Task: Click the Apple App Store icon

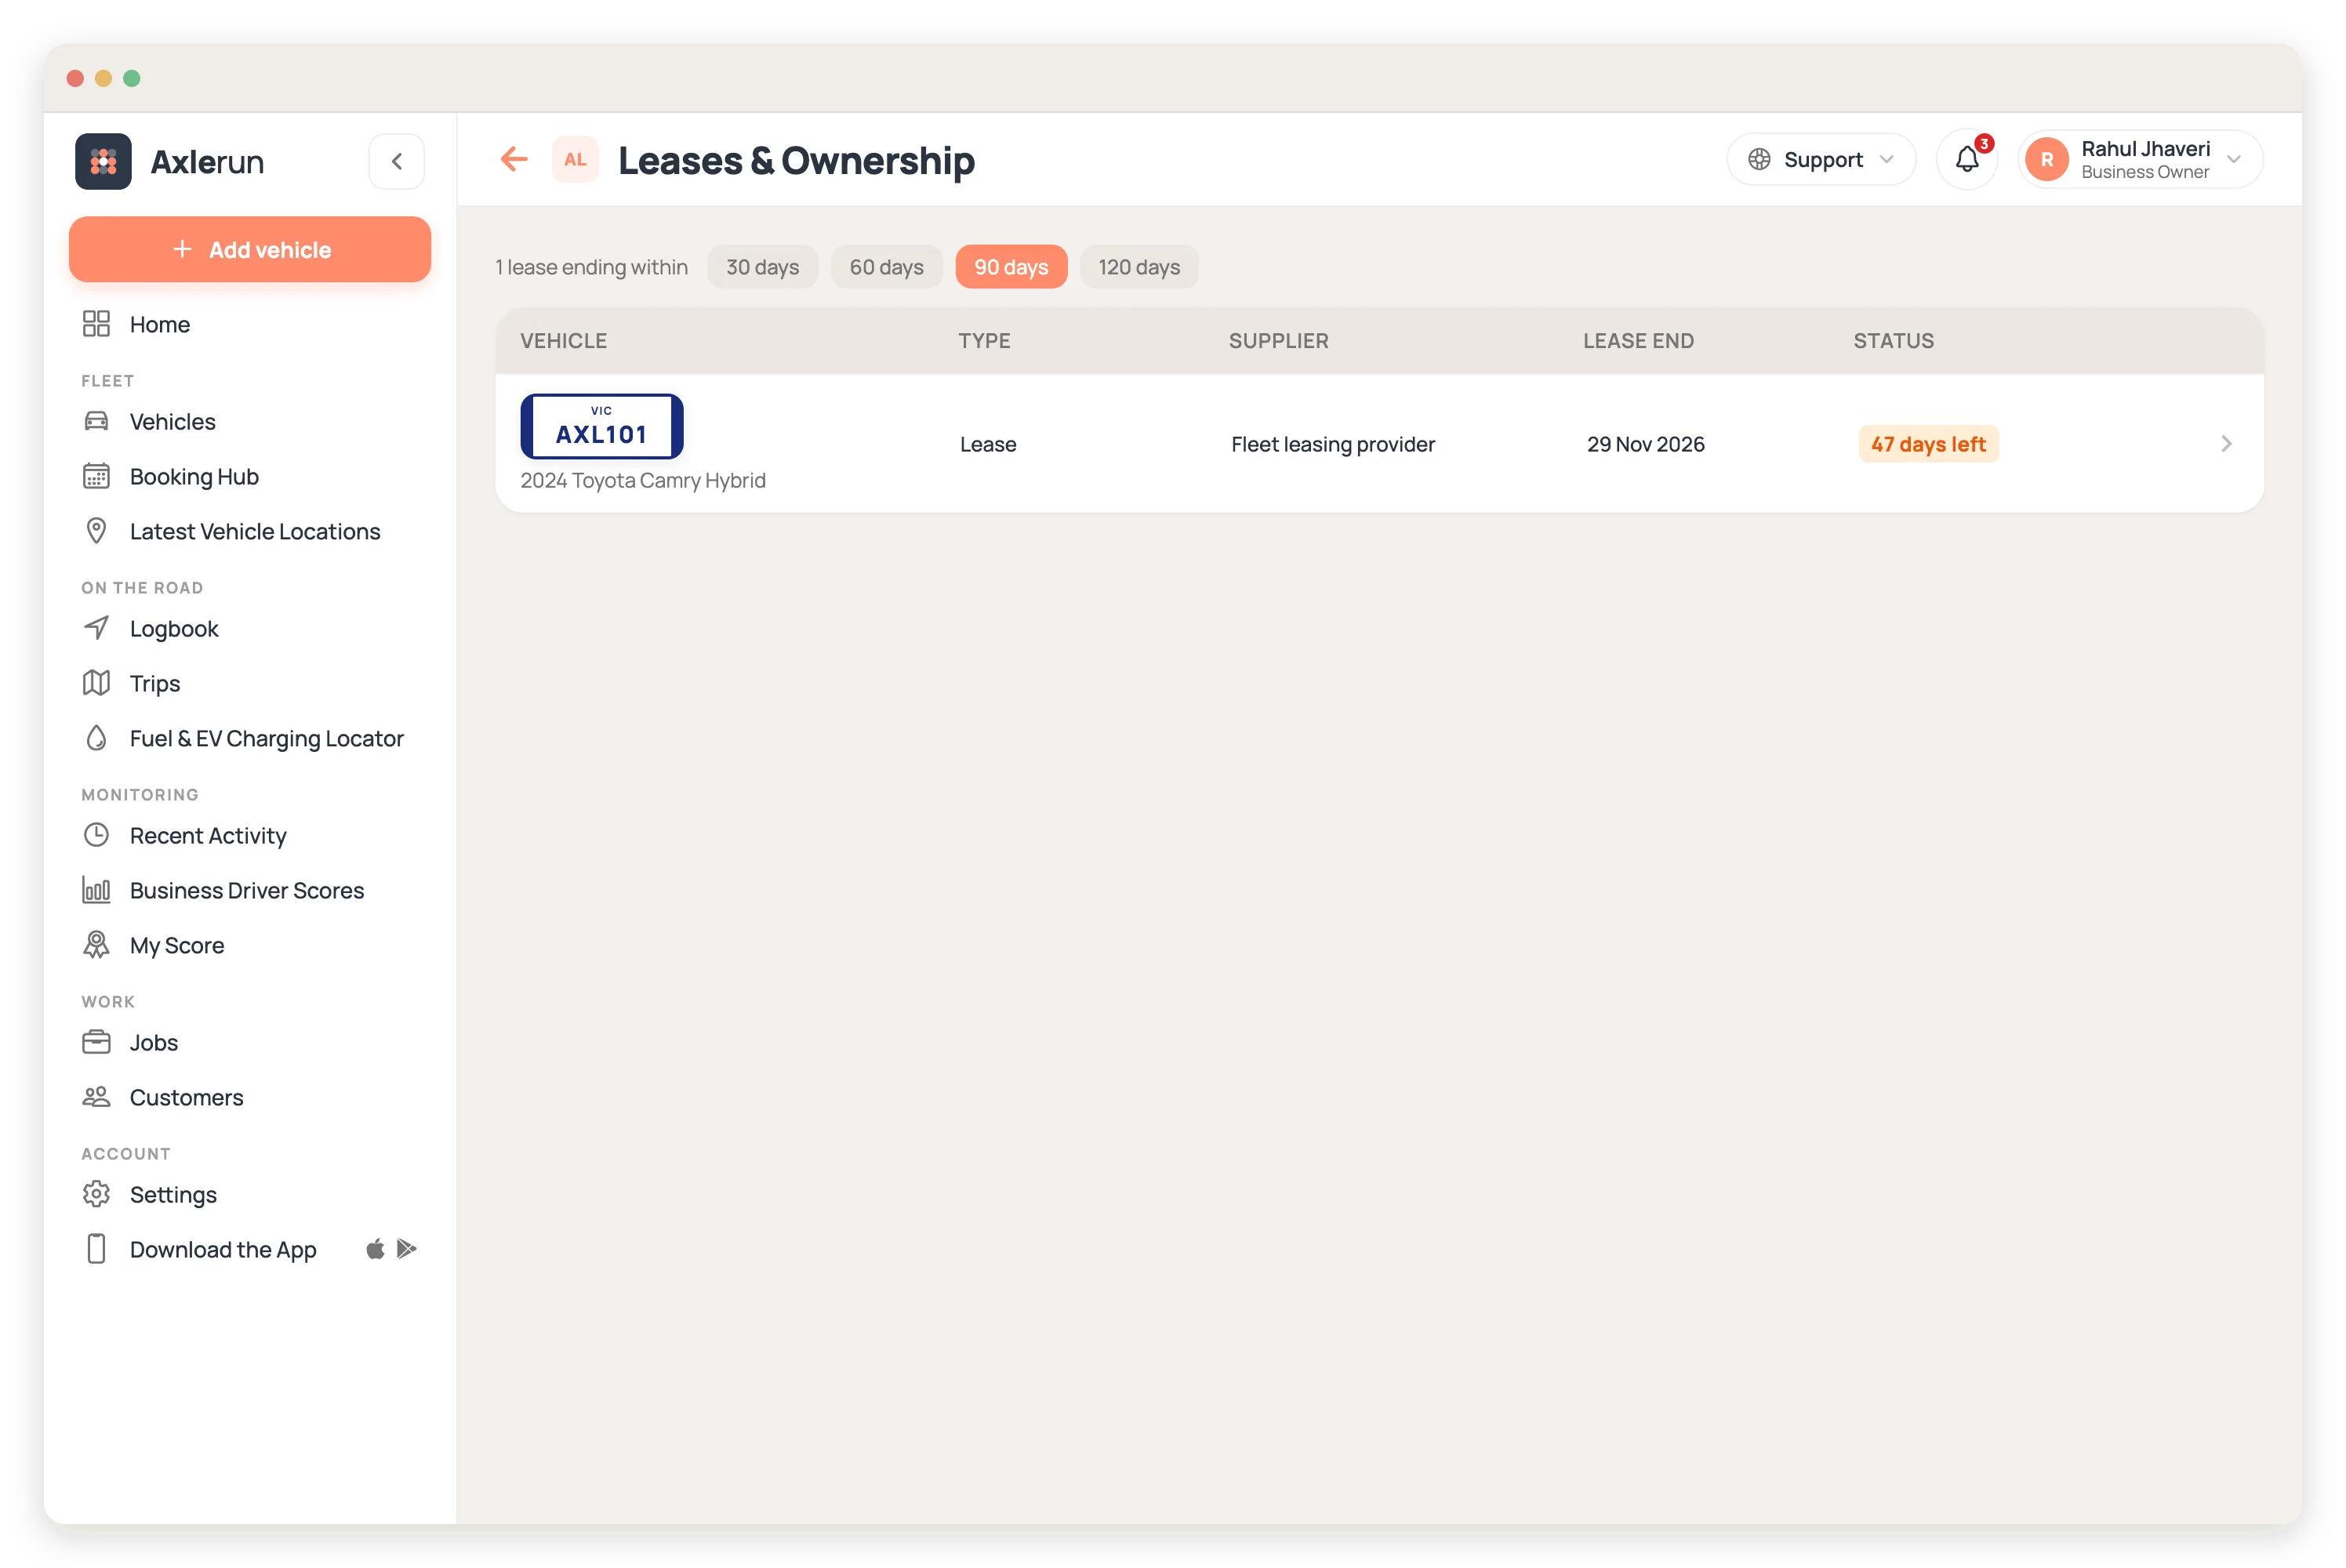Action: [x=375, y=1248]
